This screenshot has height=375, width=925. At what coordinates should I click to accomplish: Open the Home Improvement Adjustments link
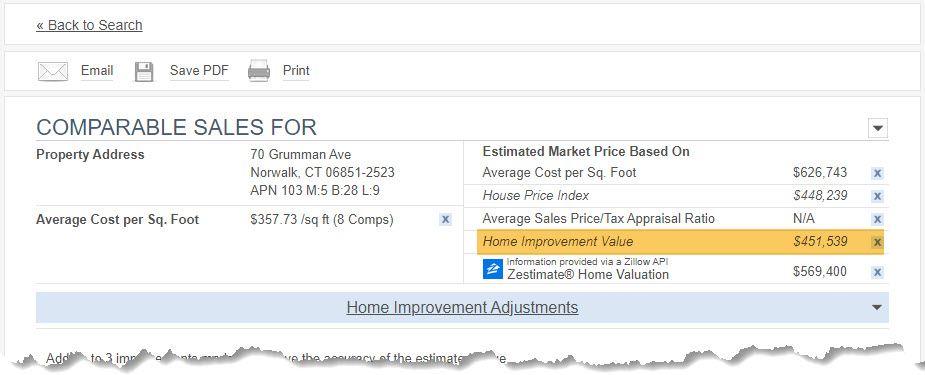coord(462,307)
